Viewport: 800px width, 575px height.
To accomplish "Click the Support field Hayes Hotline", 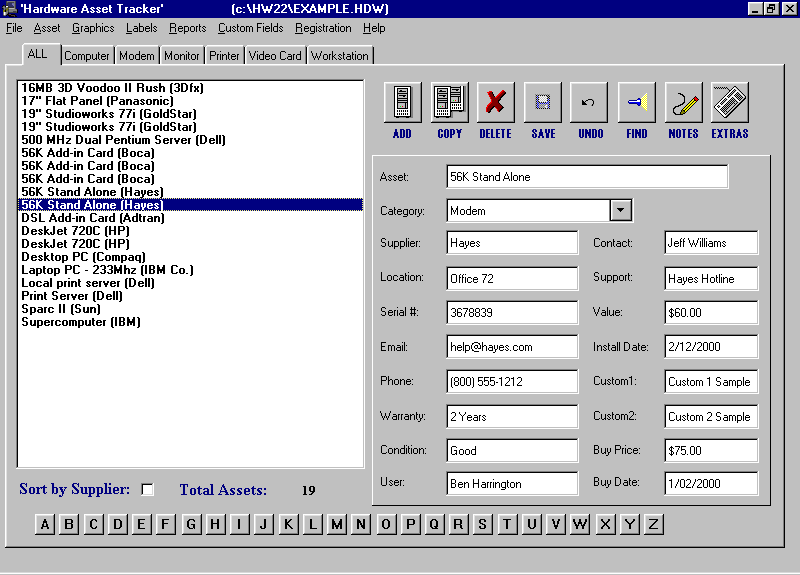I will click(x=711, y=279).
